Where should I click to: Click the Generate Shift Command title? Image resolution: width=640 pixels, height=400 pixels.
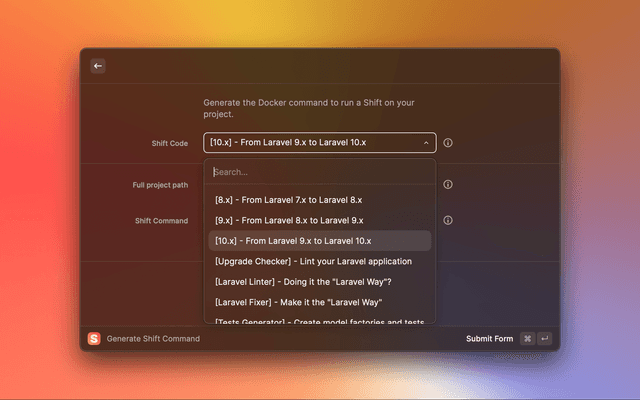(x=153, y=339)
